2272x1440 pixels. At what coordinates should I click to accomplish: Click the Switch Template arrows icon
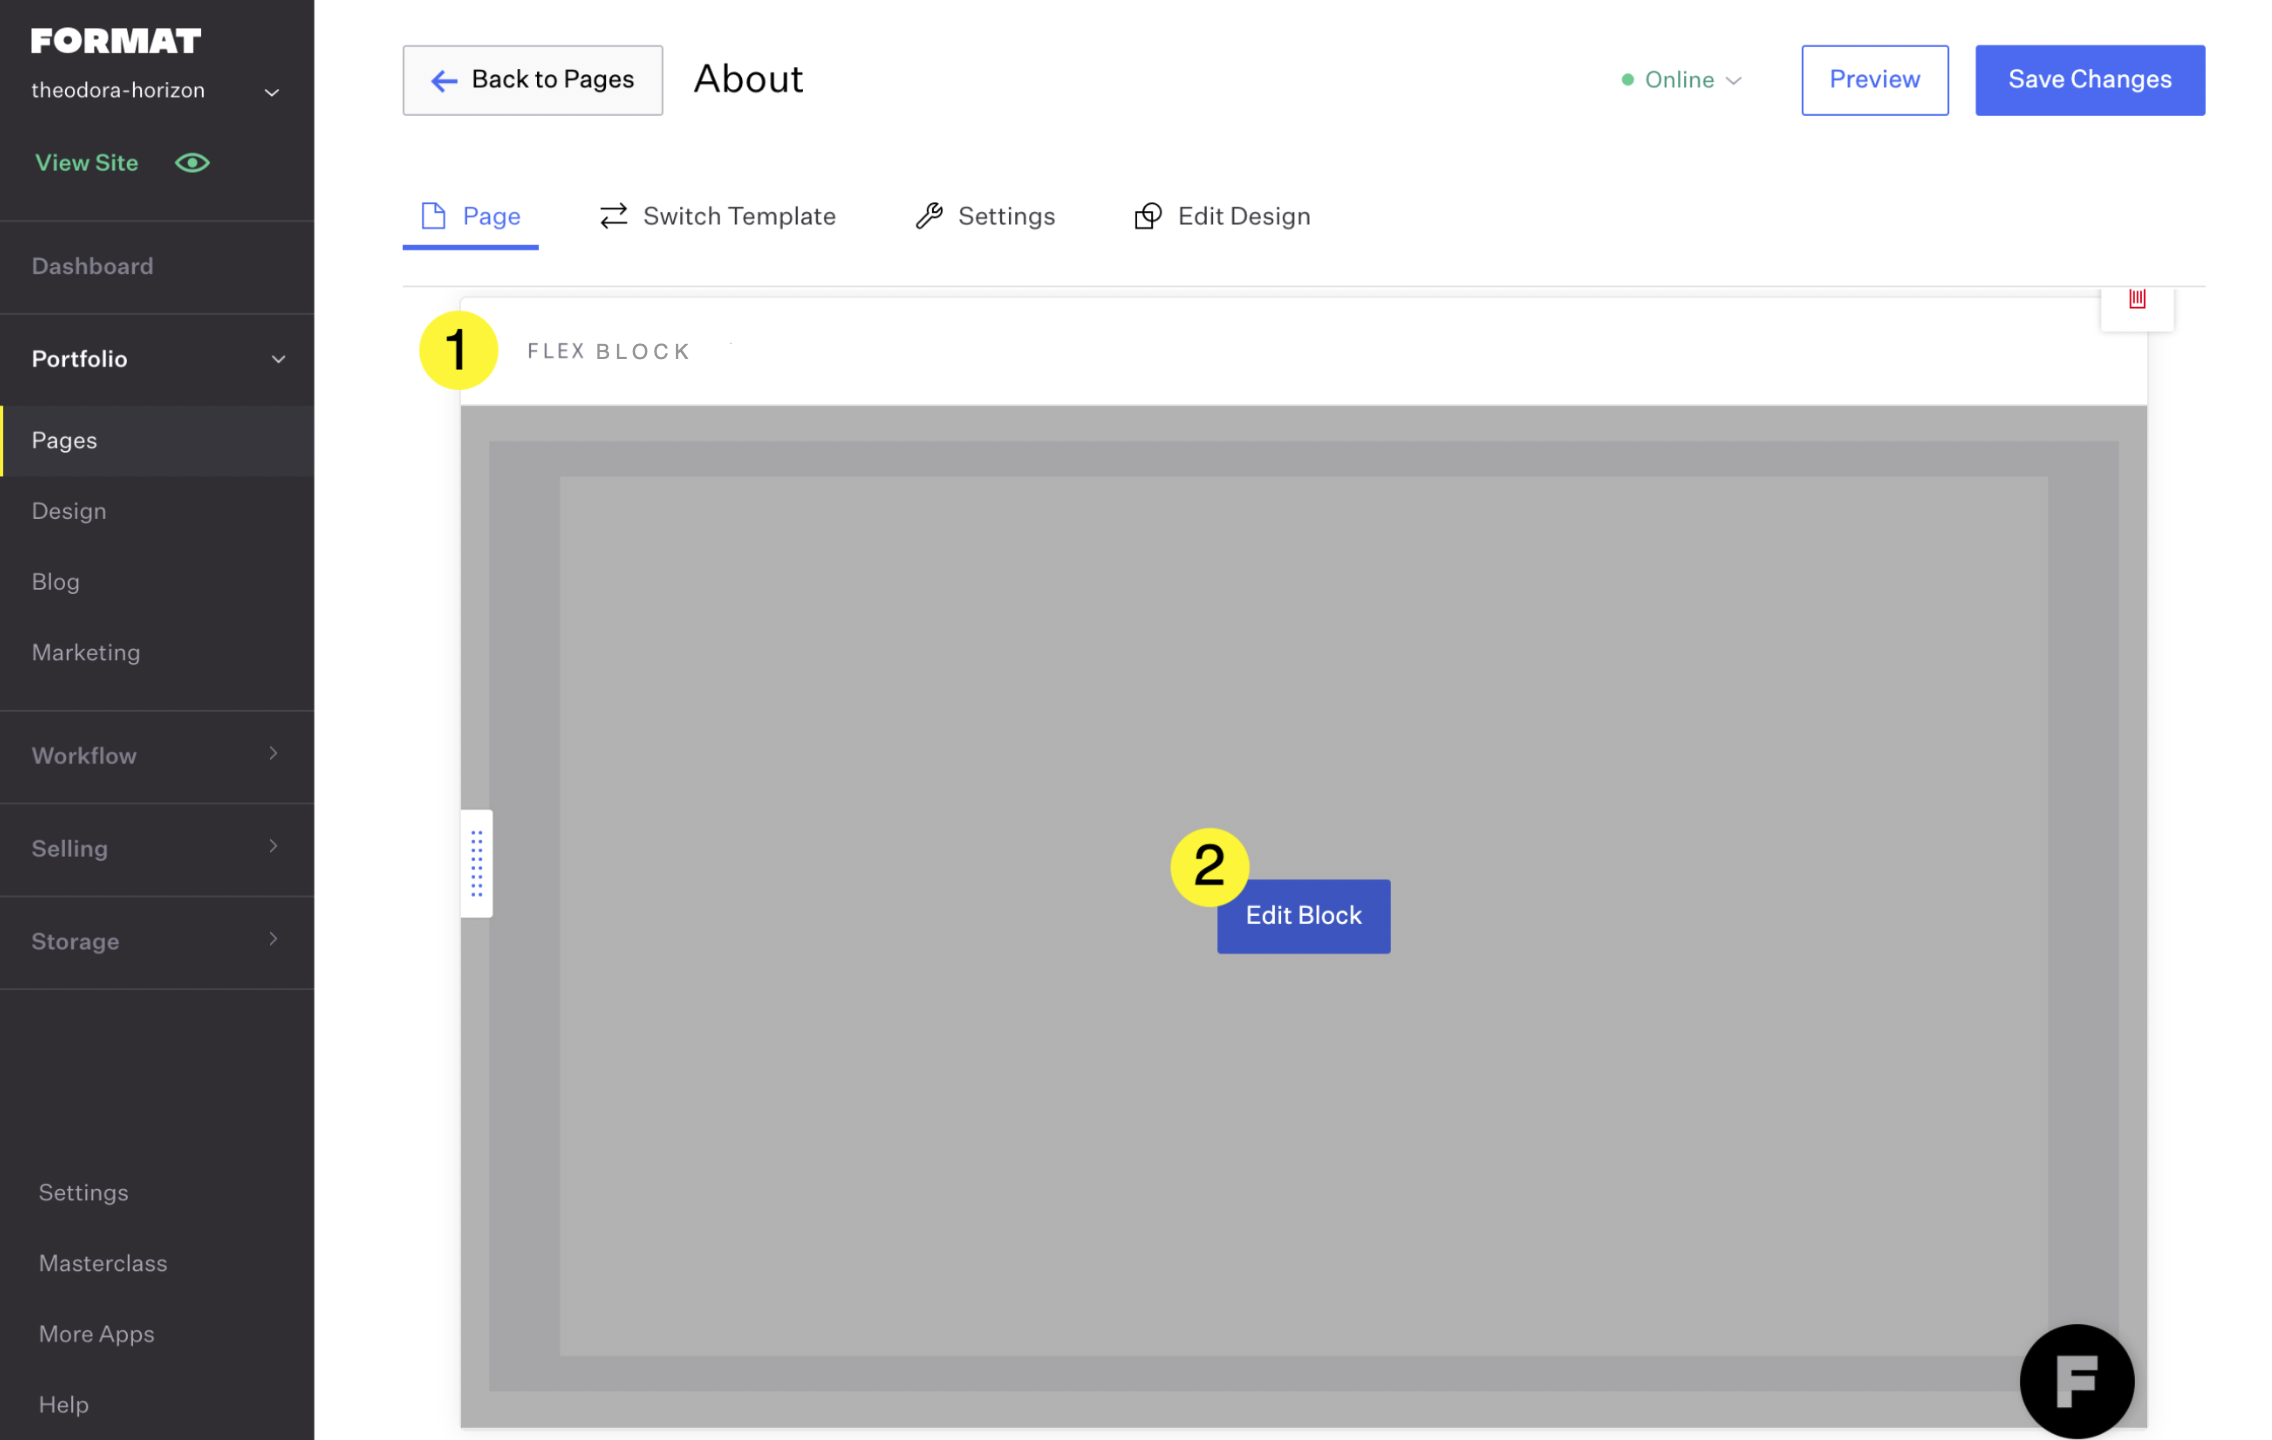[613, 216]
